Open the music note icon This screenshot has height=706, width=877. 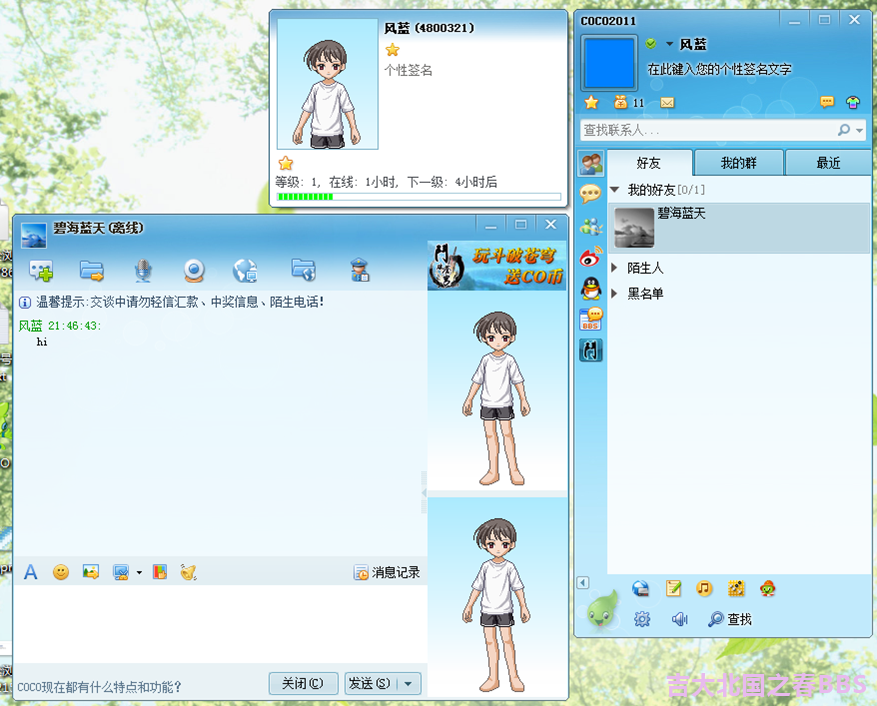coord(704,588)
